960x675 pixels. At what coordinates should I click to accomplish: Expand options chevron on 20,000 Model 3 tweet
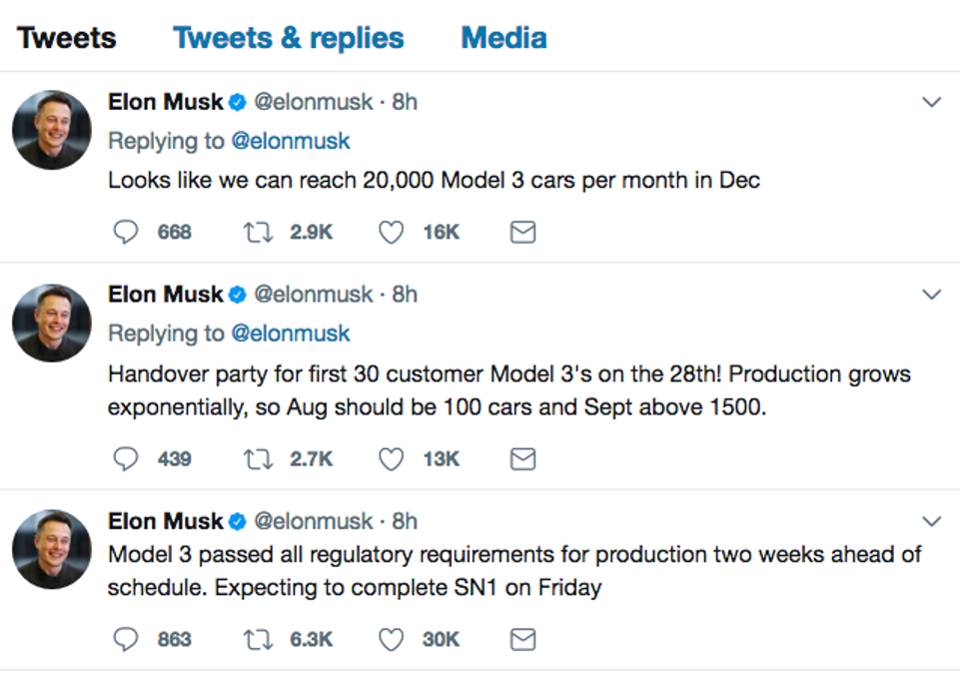pos(931,102)
